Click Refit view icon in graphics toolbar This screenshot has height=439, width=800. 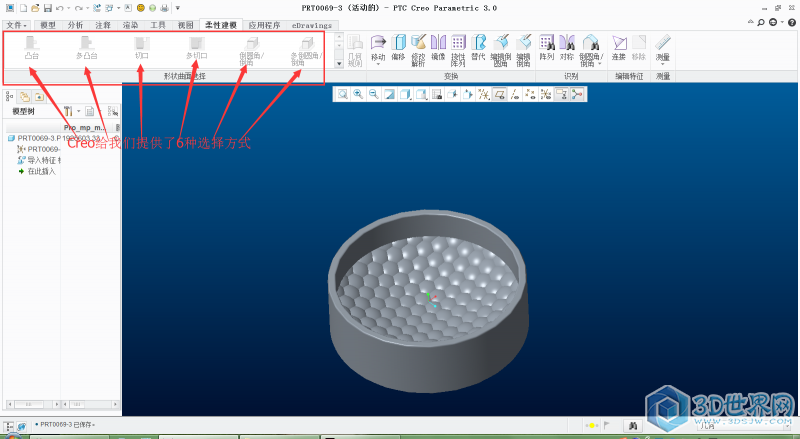pyautogui.click(x=343, y=94)
